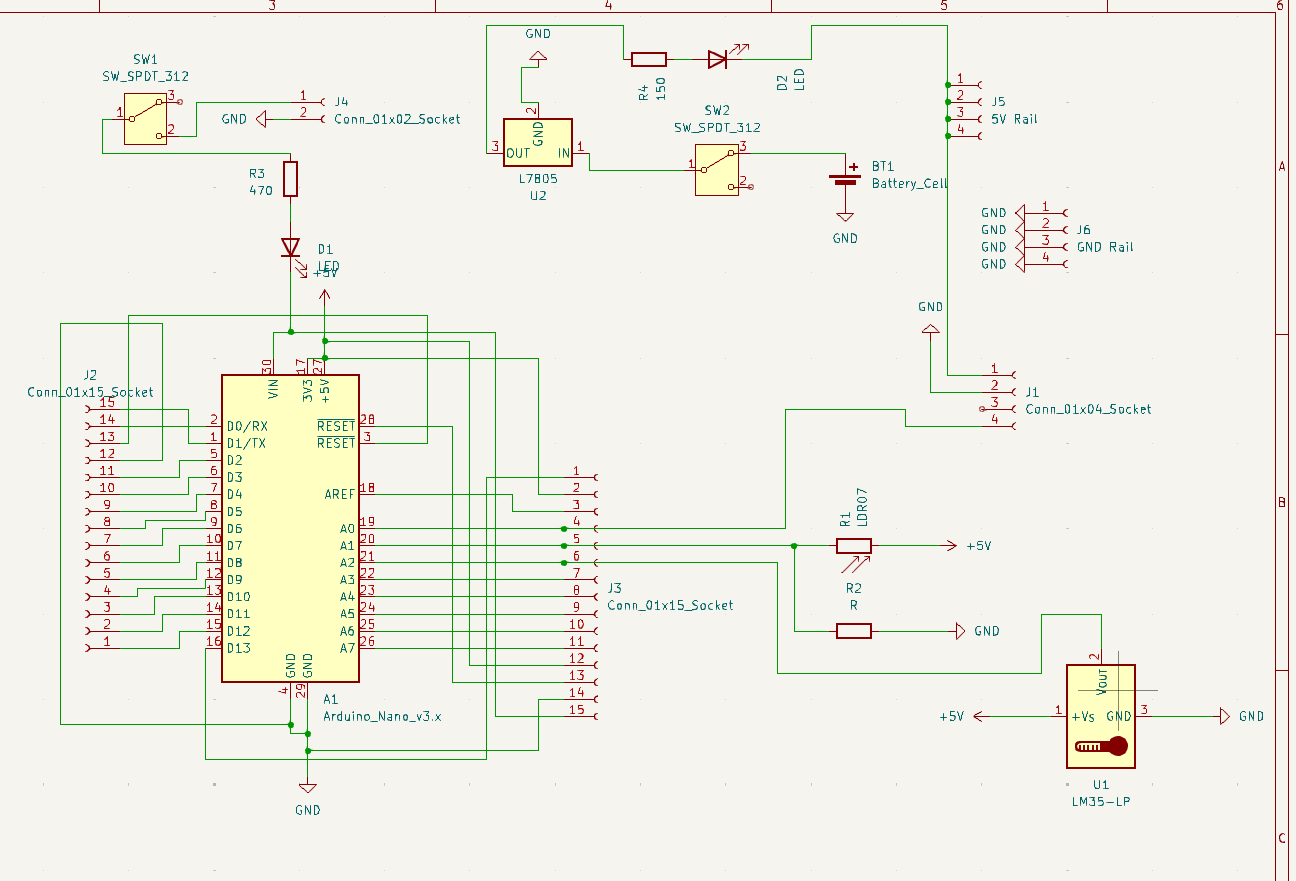Image resolution: width=1296 pixels, height=881 pixels.
Task: Click the Arduino_Nano_v3.x value label
Action: pos(382,717)
